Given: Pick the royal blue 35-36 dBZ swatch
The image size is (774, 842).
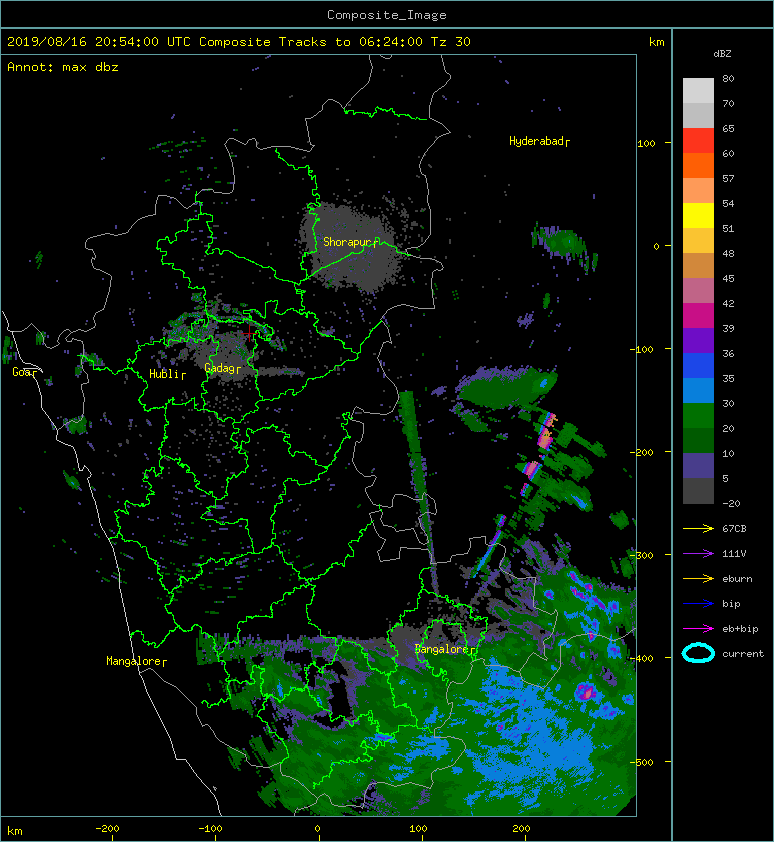Looking at the screenshot, I should (x=698, y=366).
